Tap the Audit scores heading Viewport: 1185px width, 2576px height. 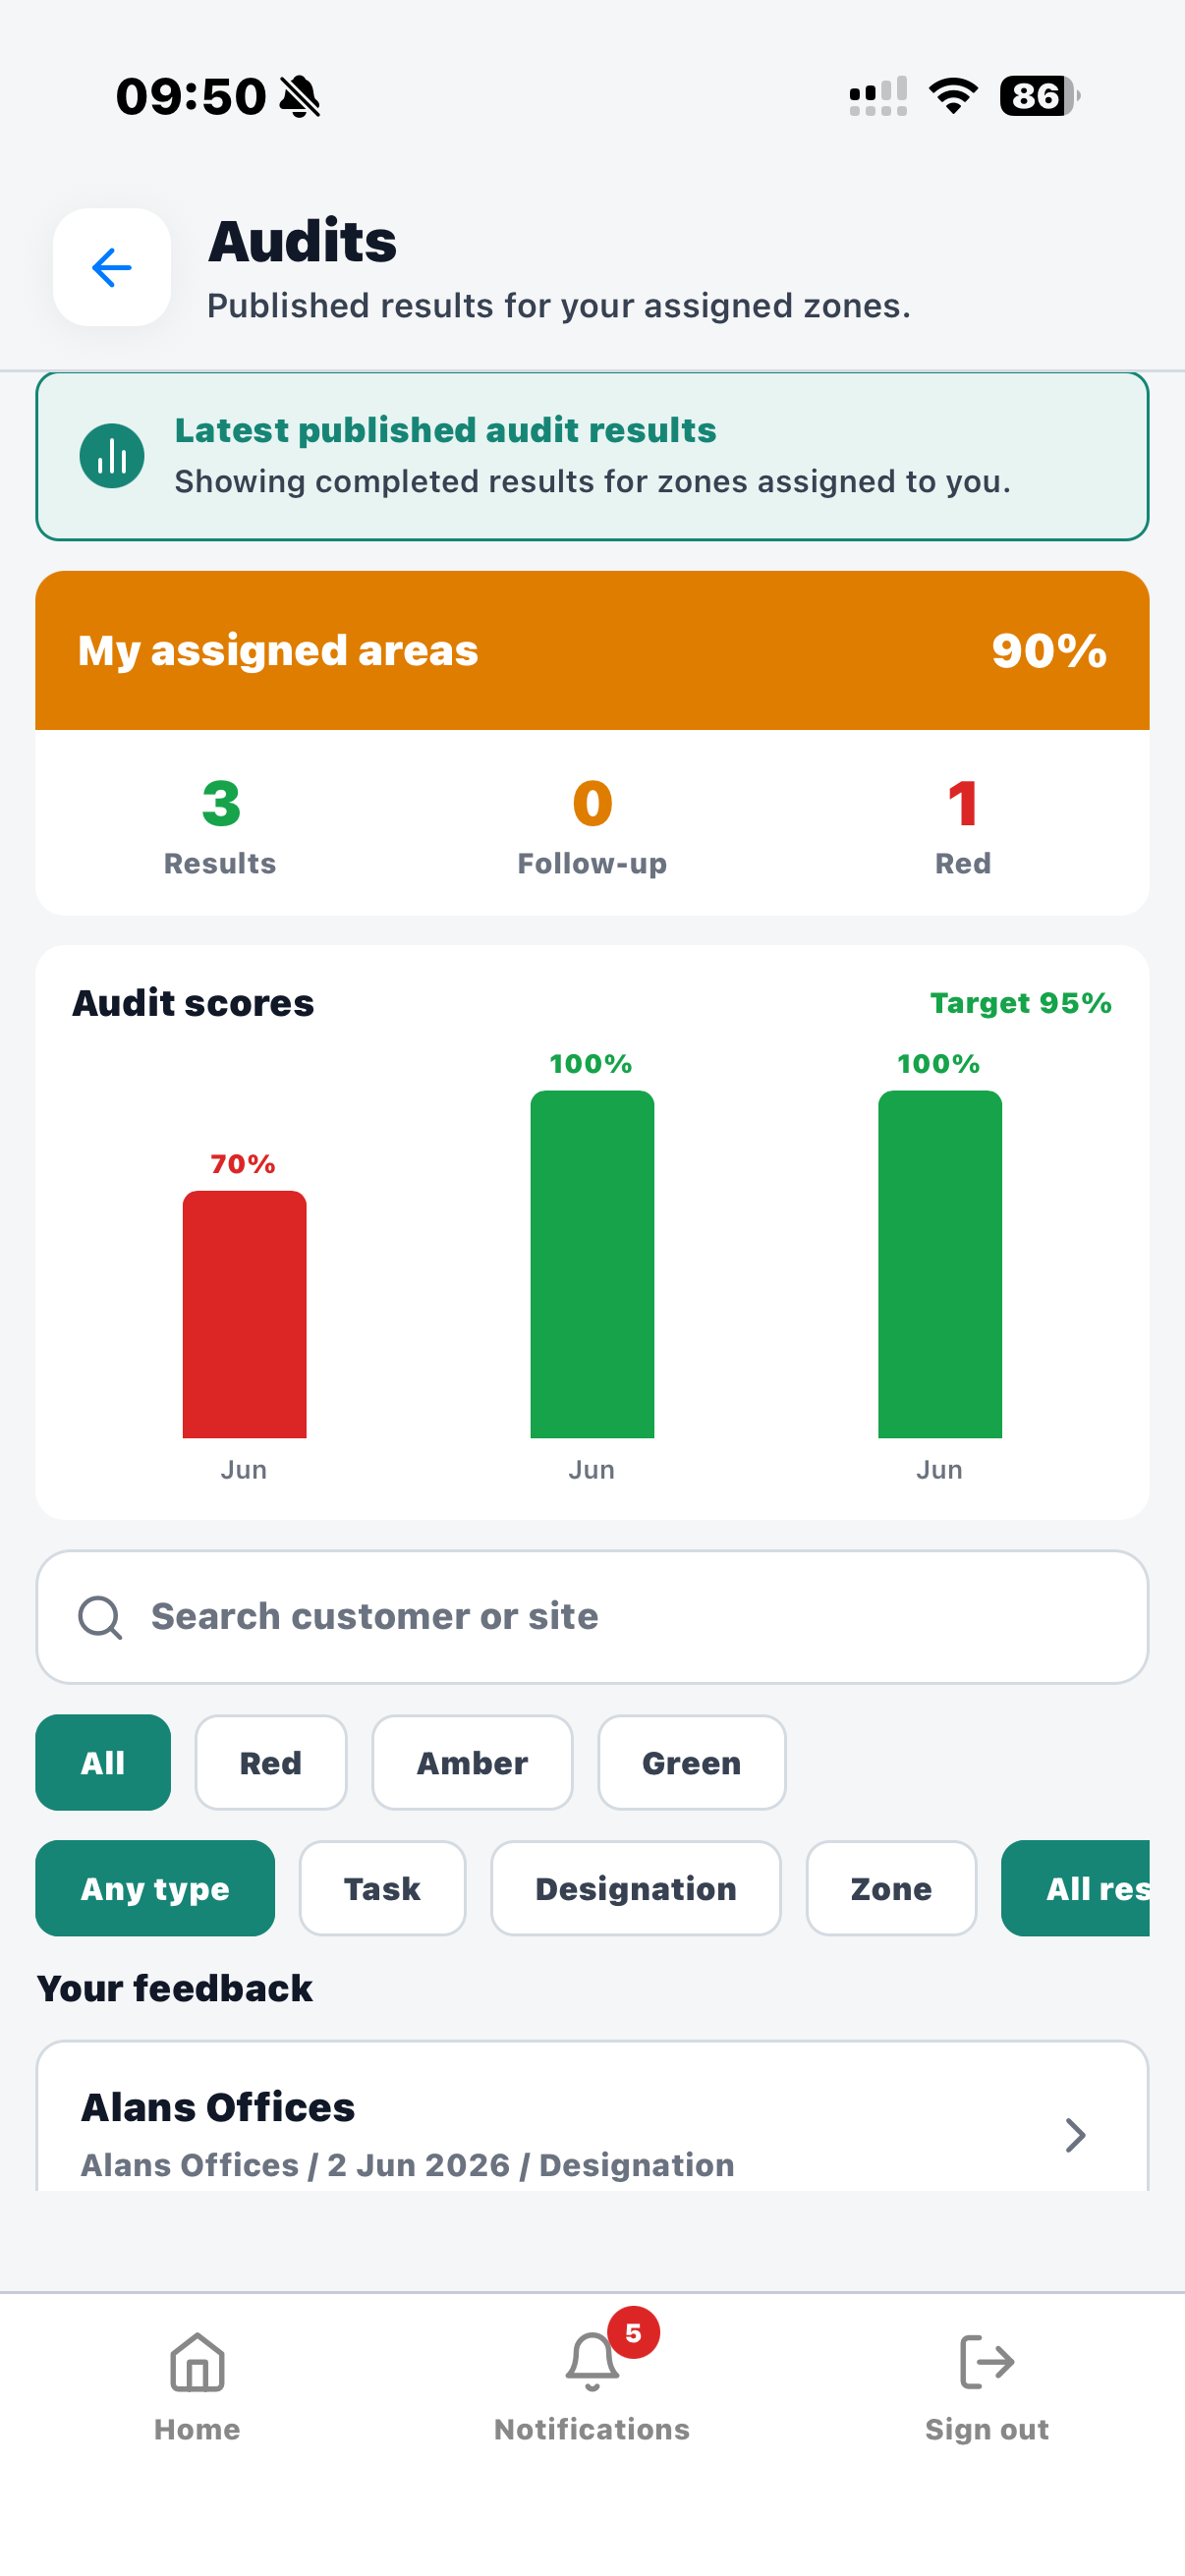click(193, 1003)
